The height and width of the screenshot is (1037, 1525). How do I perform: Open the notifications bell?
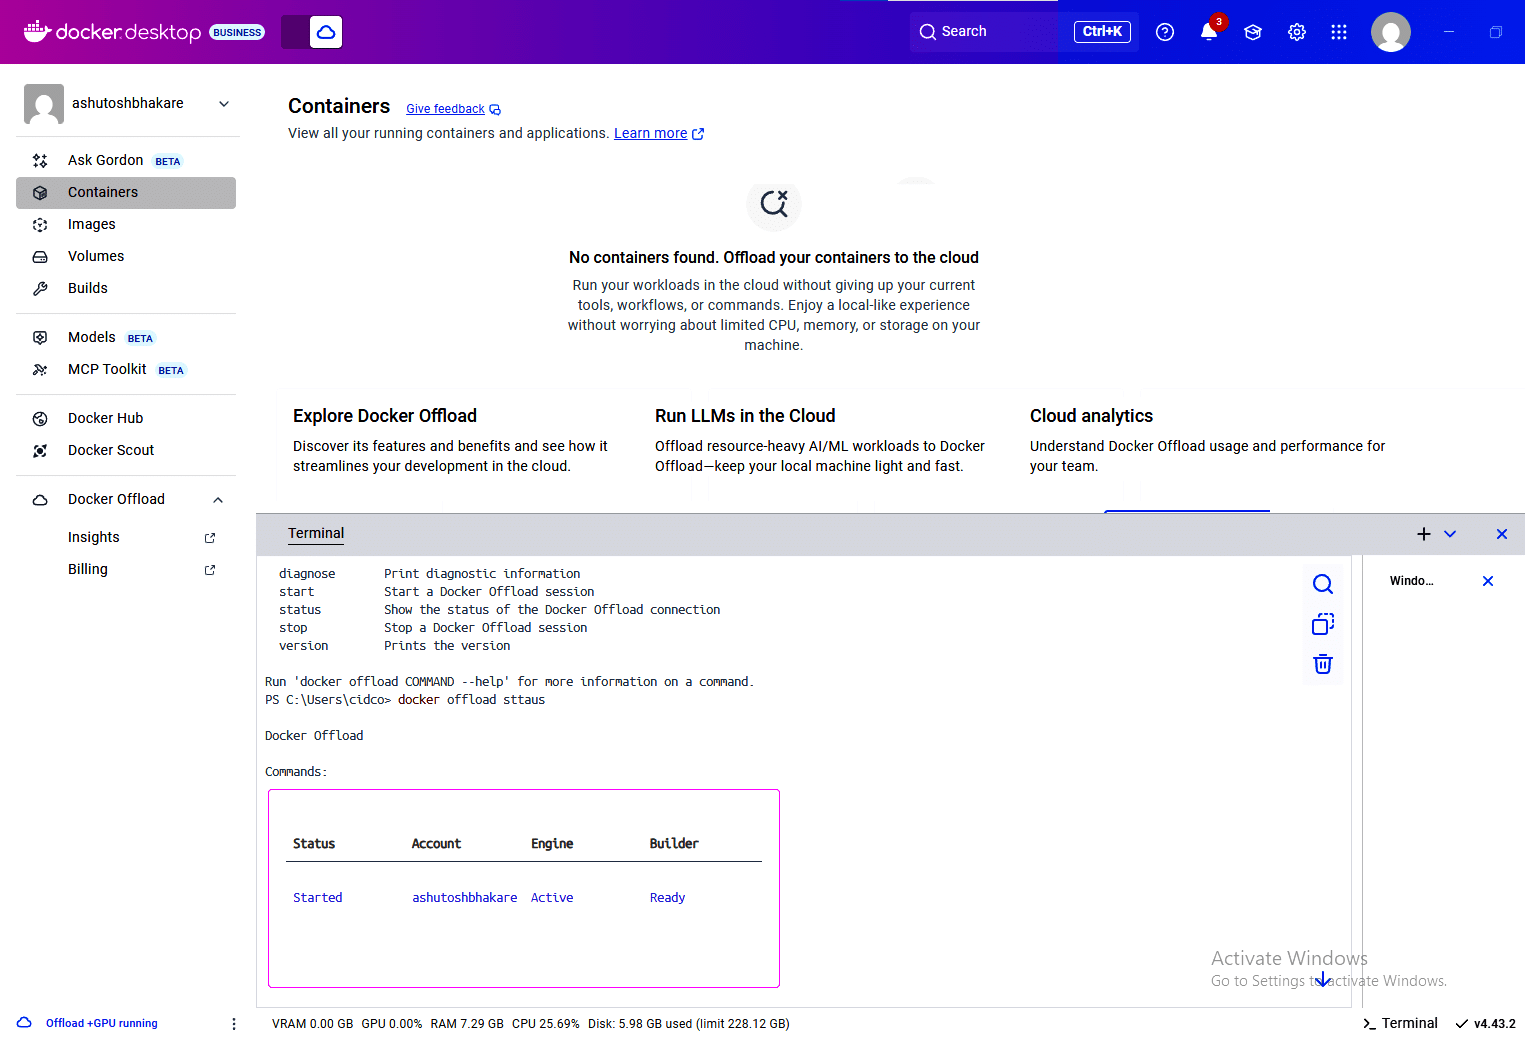tap(1208, 31)
